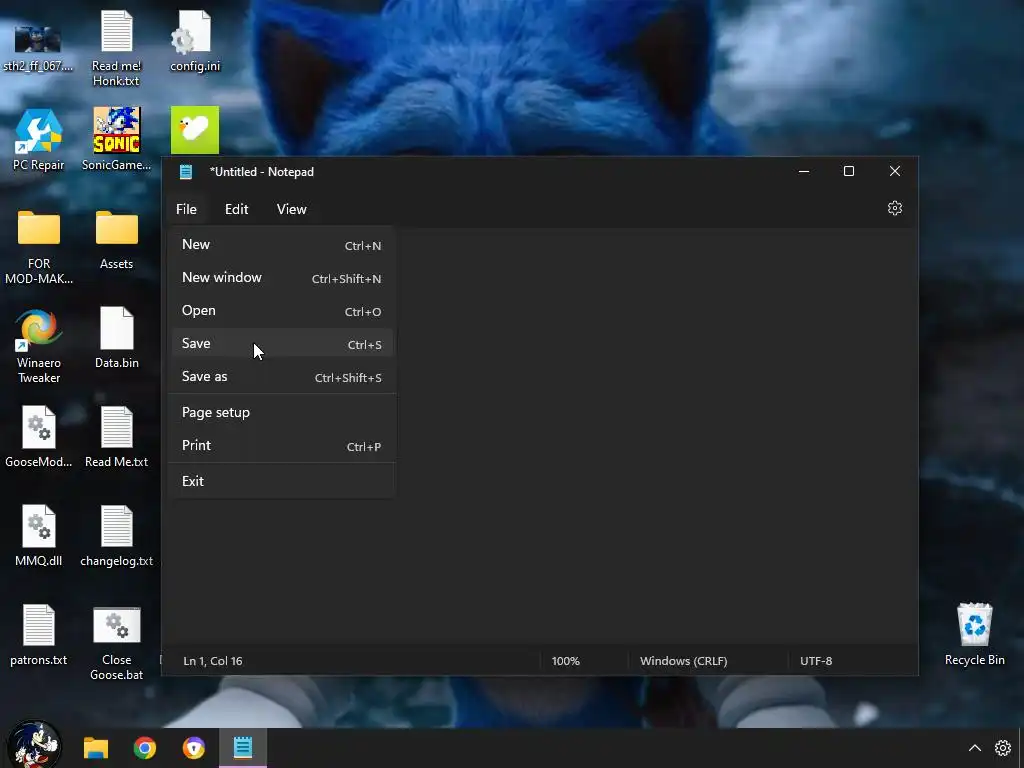The width and height of the screenshot is (1024, 768).
Task: Select the SonicGame desktop icon
Action: tap(116, 140)
